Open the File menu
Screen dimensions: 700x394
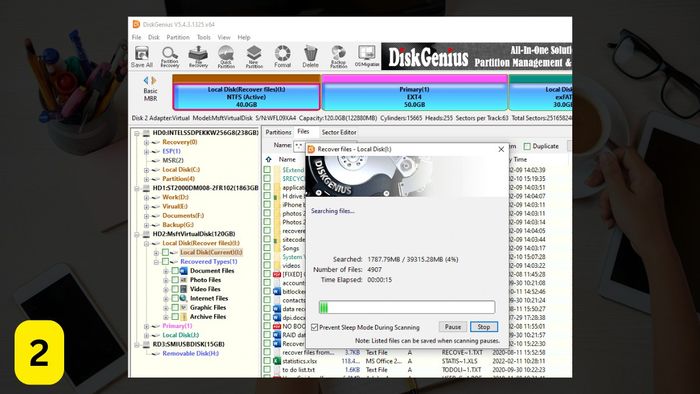point(137,37)
